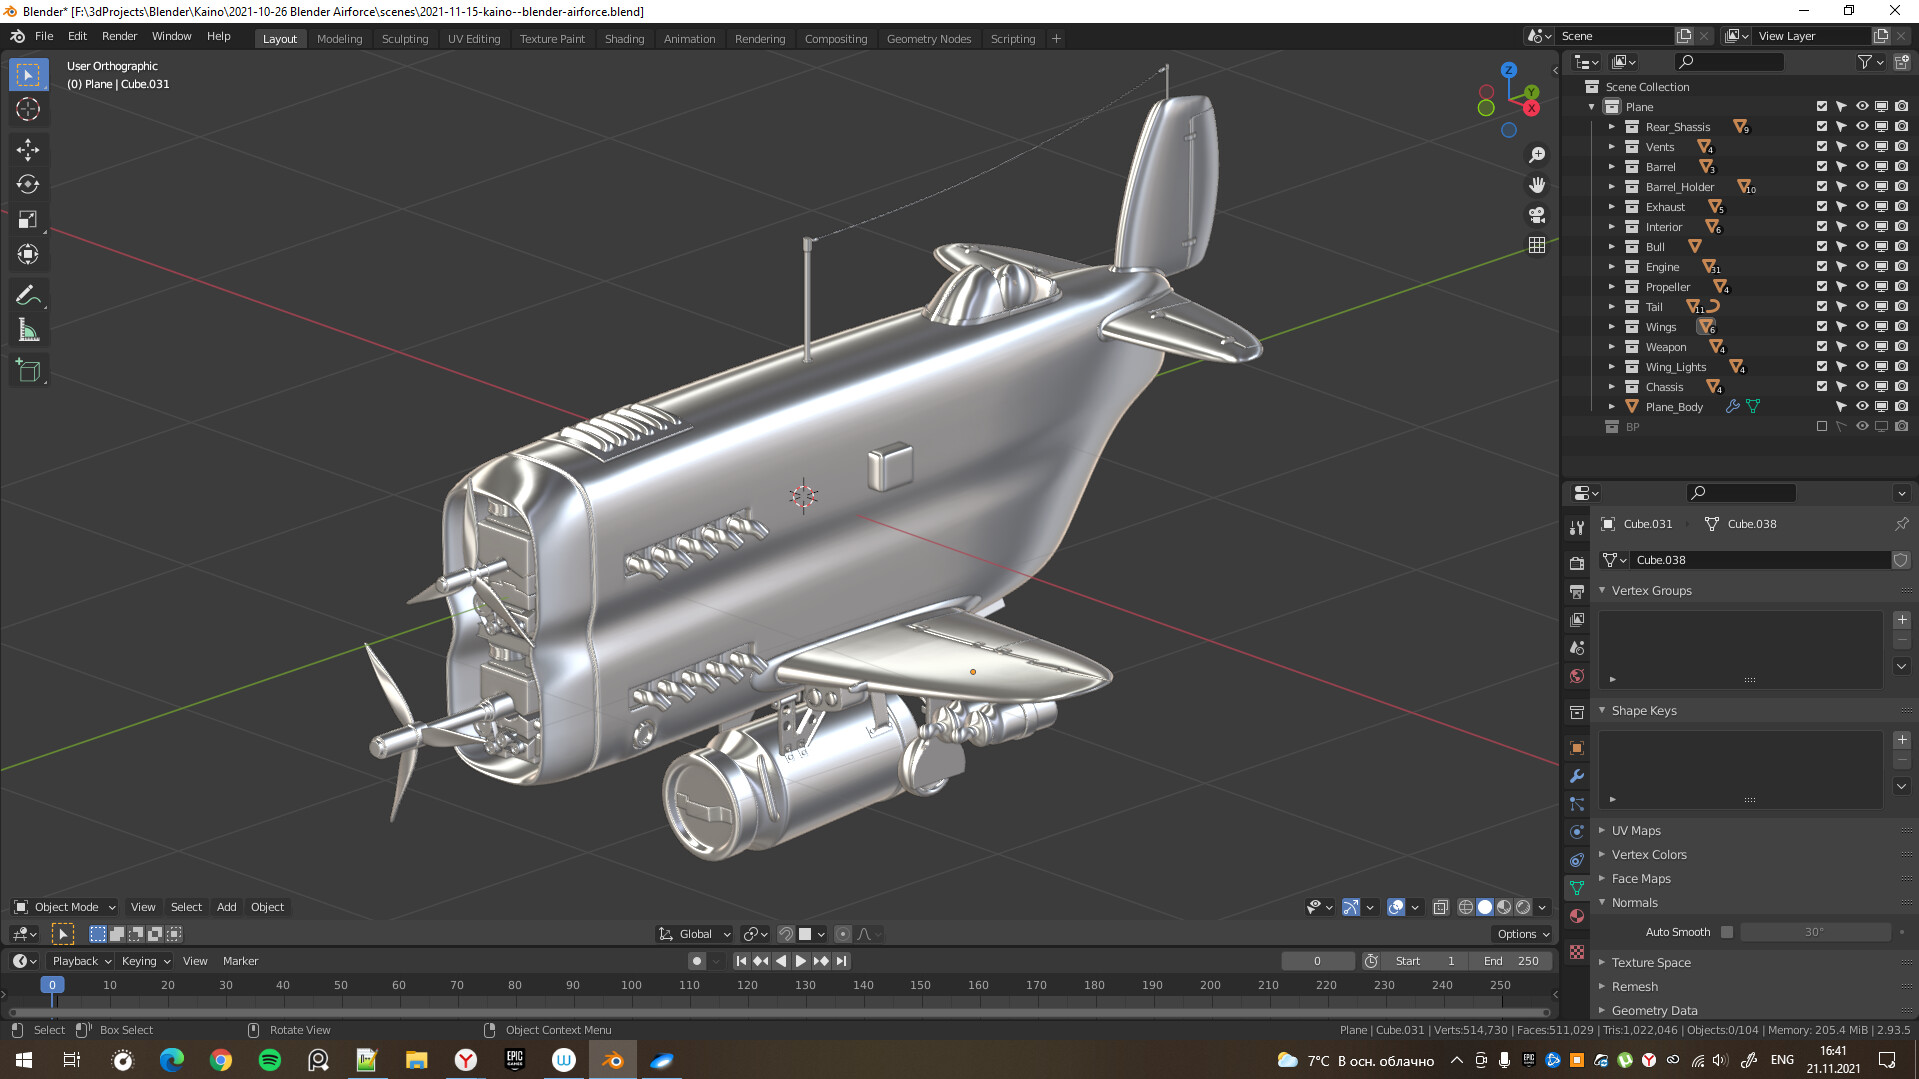The image size is (1919, 1079).
Task: Enable the Auto Smooth checkbox
Action: pos(1727,932)
